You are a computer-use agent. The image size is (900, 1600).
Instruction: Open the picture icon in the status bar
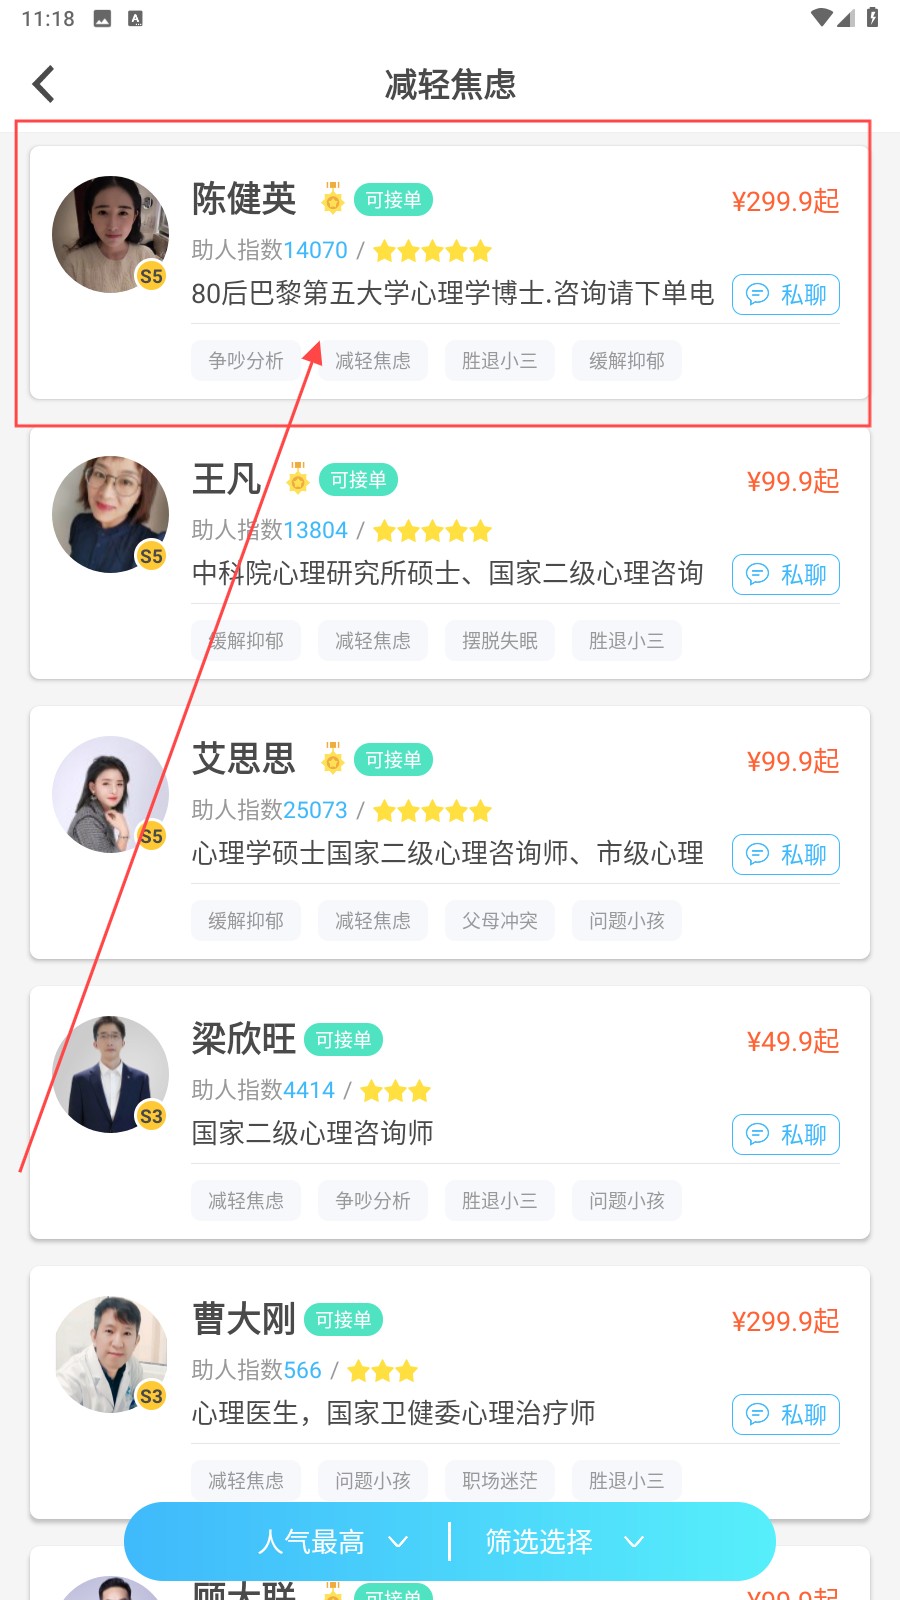102,18
